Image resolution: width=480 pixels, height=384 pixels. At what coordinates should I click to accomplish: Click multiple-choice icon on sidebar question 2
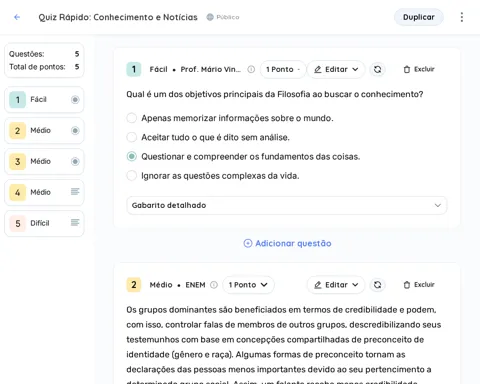[x=75, y=130]
